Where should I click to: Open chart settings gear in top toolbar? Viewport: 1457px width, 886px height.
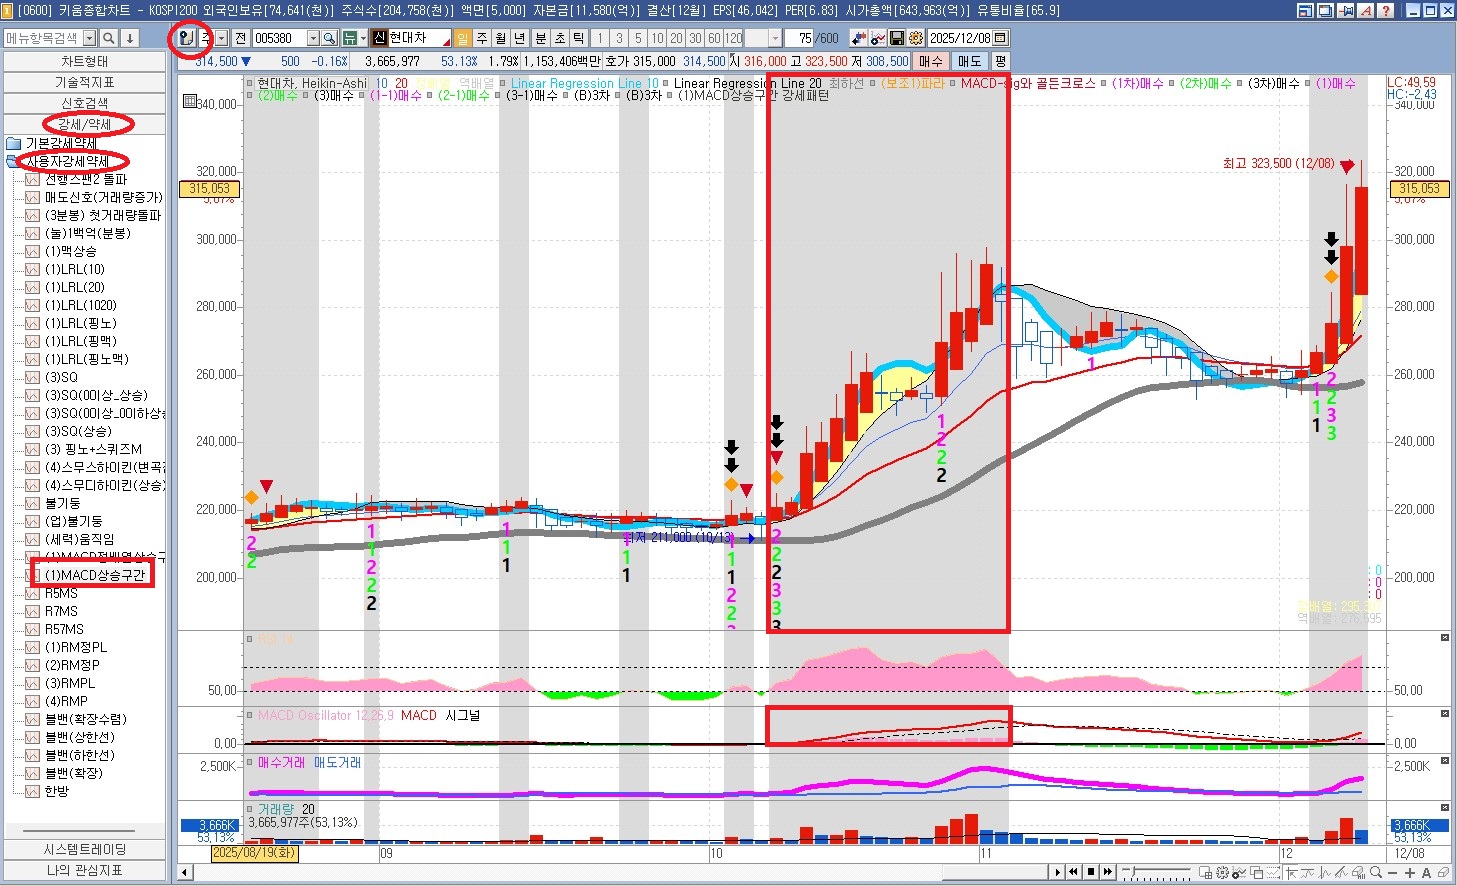coord(915,38)
